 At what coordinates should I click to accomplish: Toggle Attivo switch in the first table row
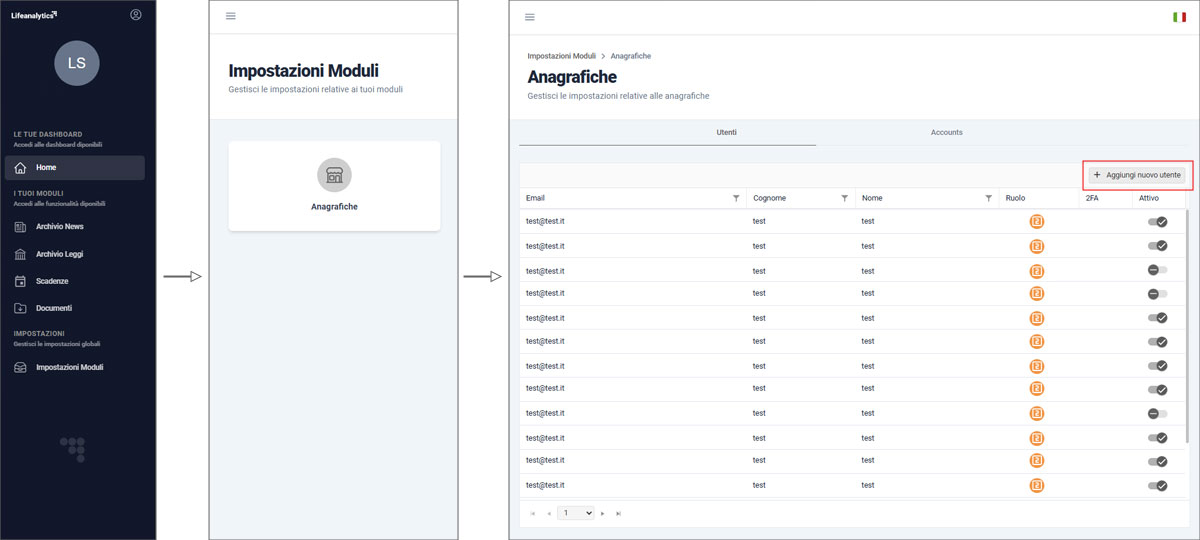tap(1158, 221)
